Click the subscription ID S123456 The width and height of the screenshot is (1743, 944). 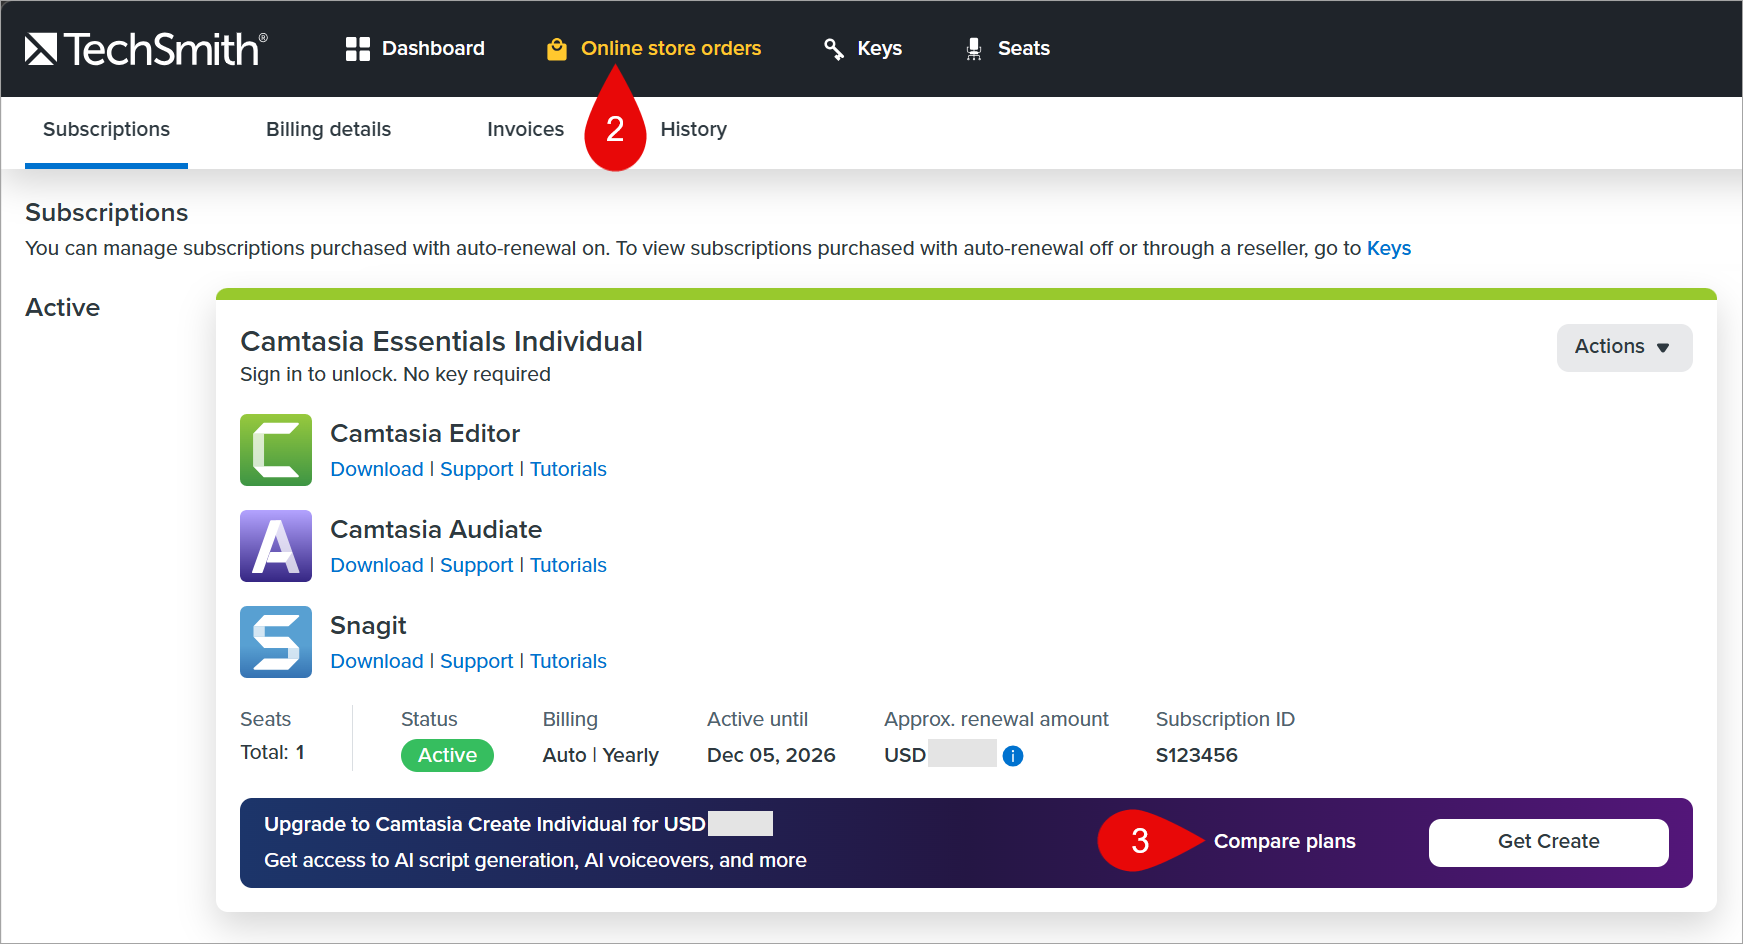point(1197,756)
